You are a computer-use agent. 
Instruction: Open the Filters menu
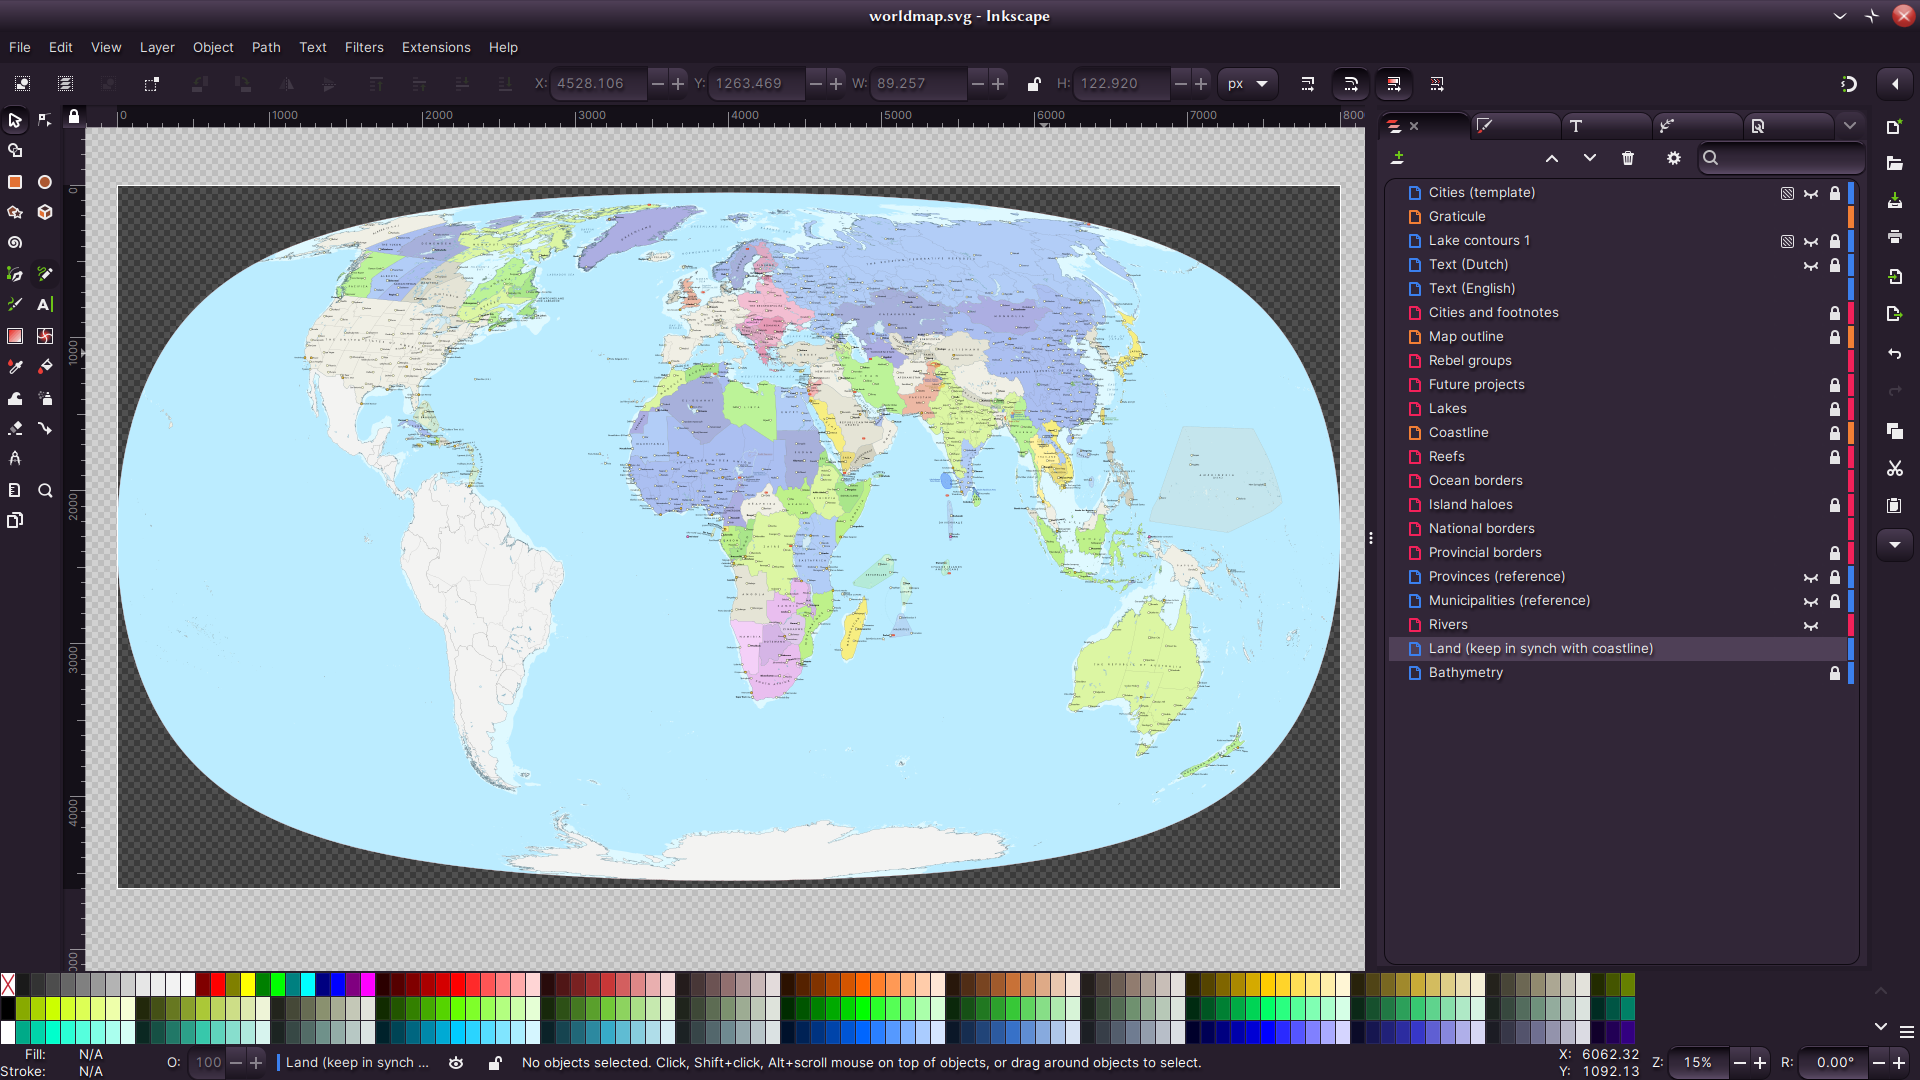pos(364,47)
